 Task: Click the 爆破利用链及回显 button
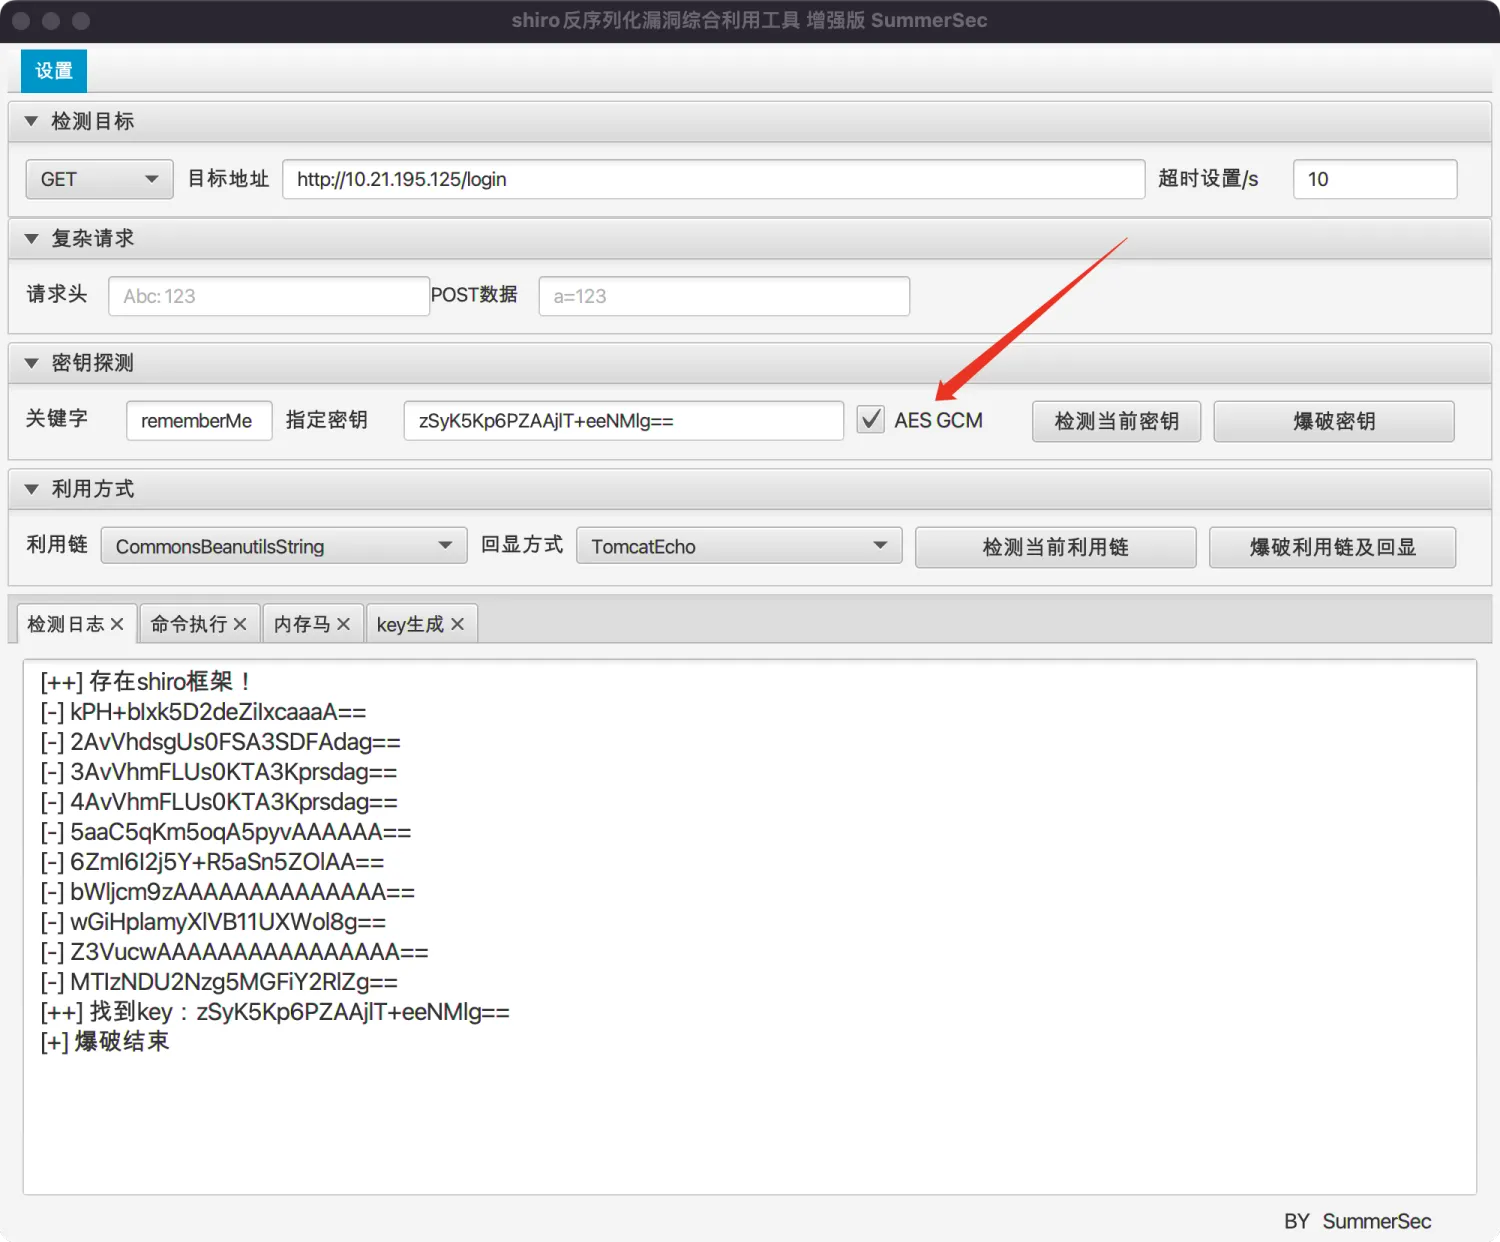click(x=1332, y=547)
